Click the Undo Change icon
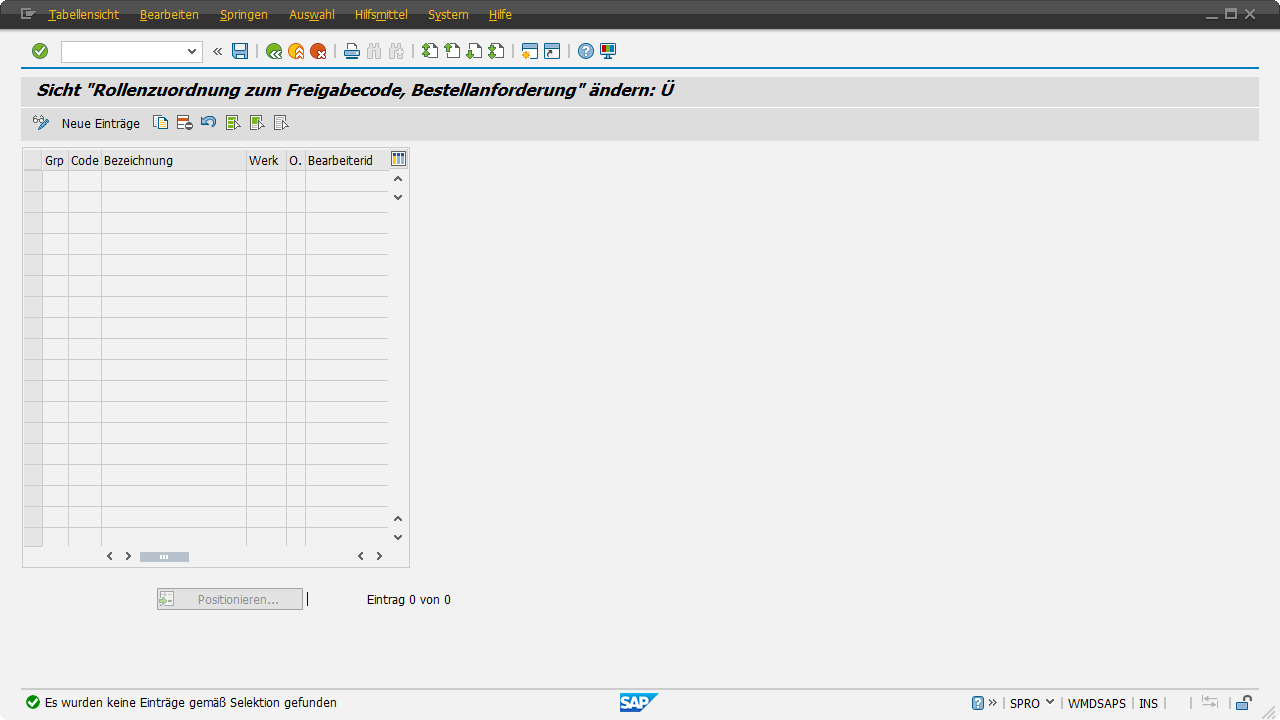 click(208, 123)
